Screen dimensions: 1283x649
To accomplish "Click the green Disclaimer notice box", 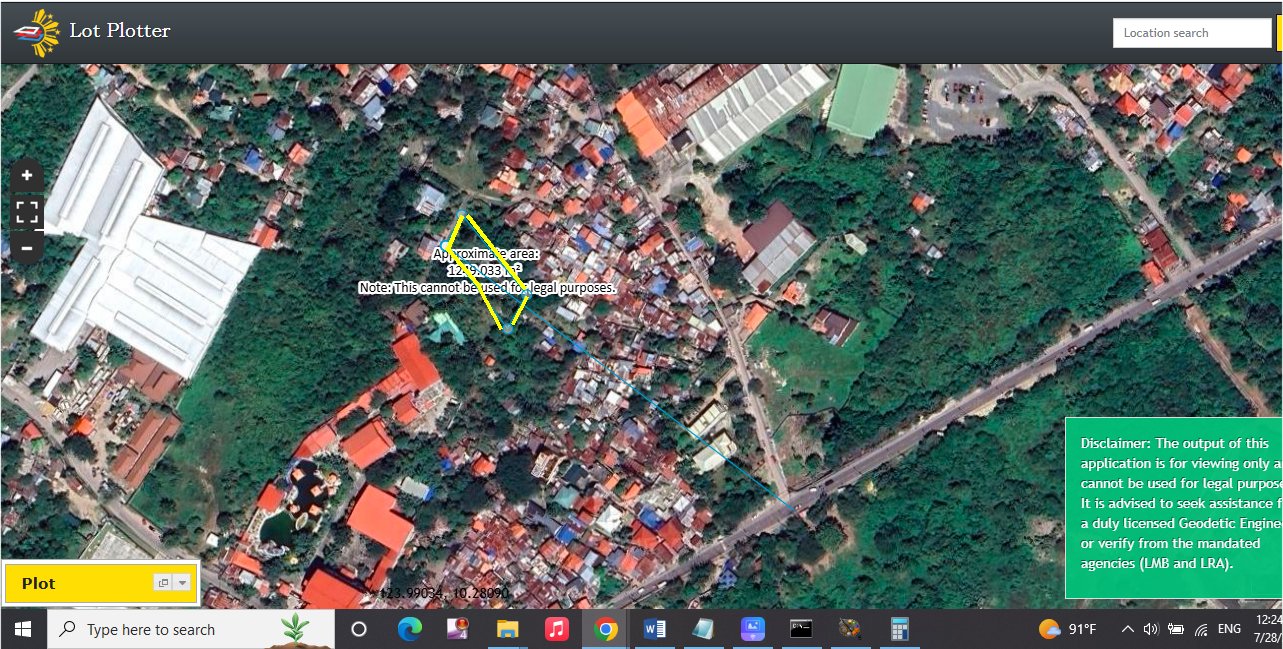I will point(1173,507).
